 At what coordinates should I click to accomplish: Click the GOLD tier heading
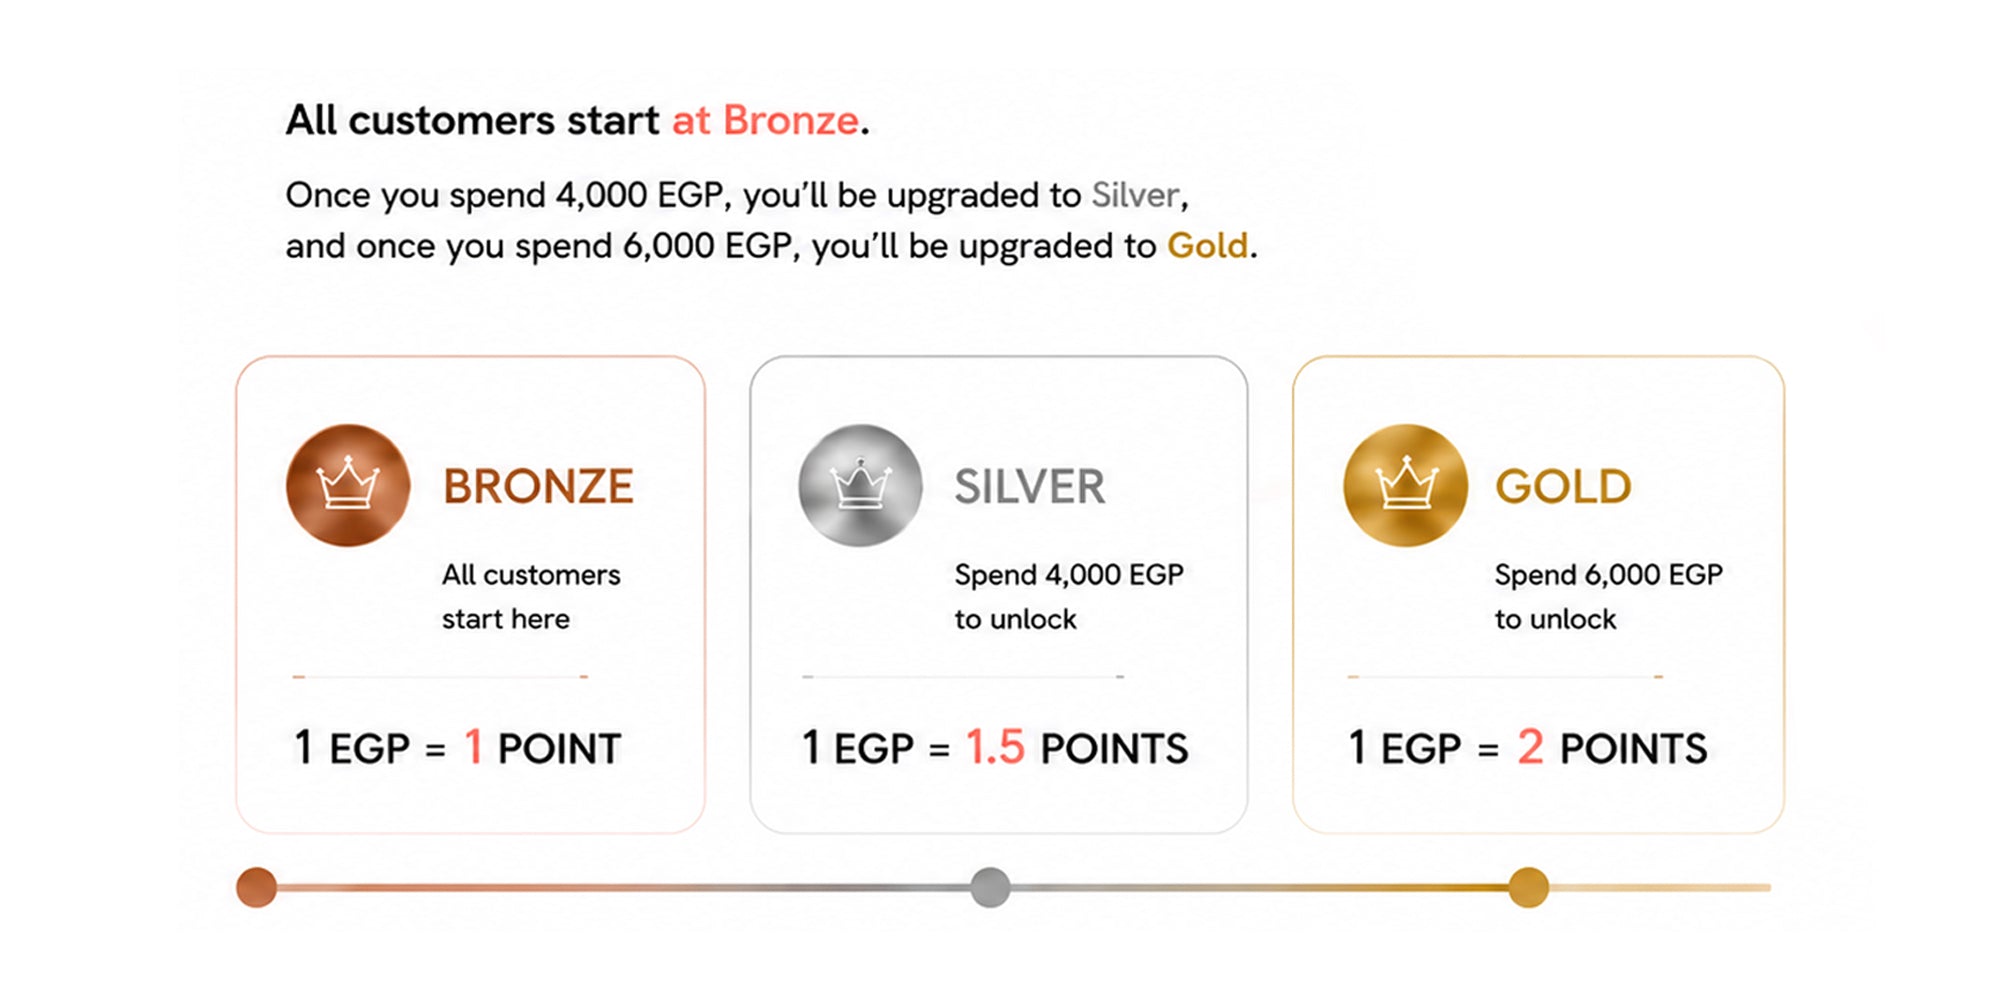point(1563,487)
